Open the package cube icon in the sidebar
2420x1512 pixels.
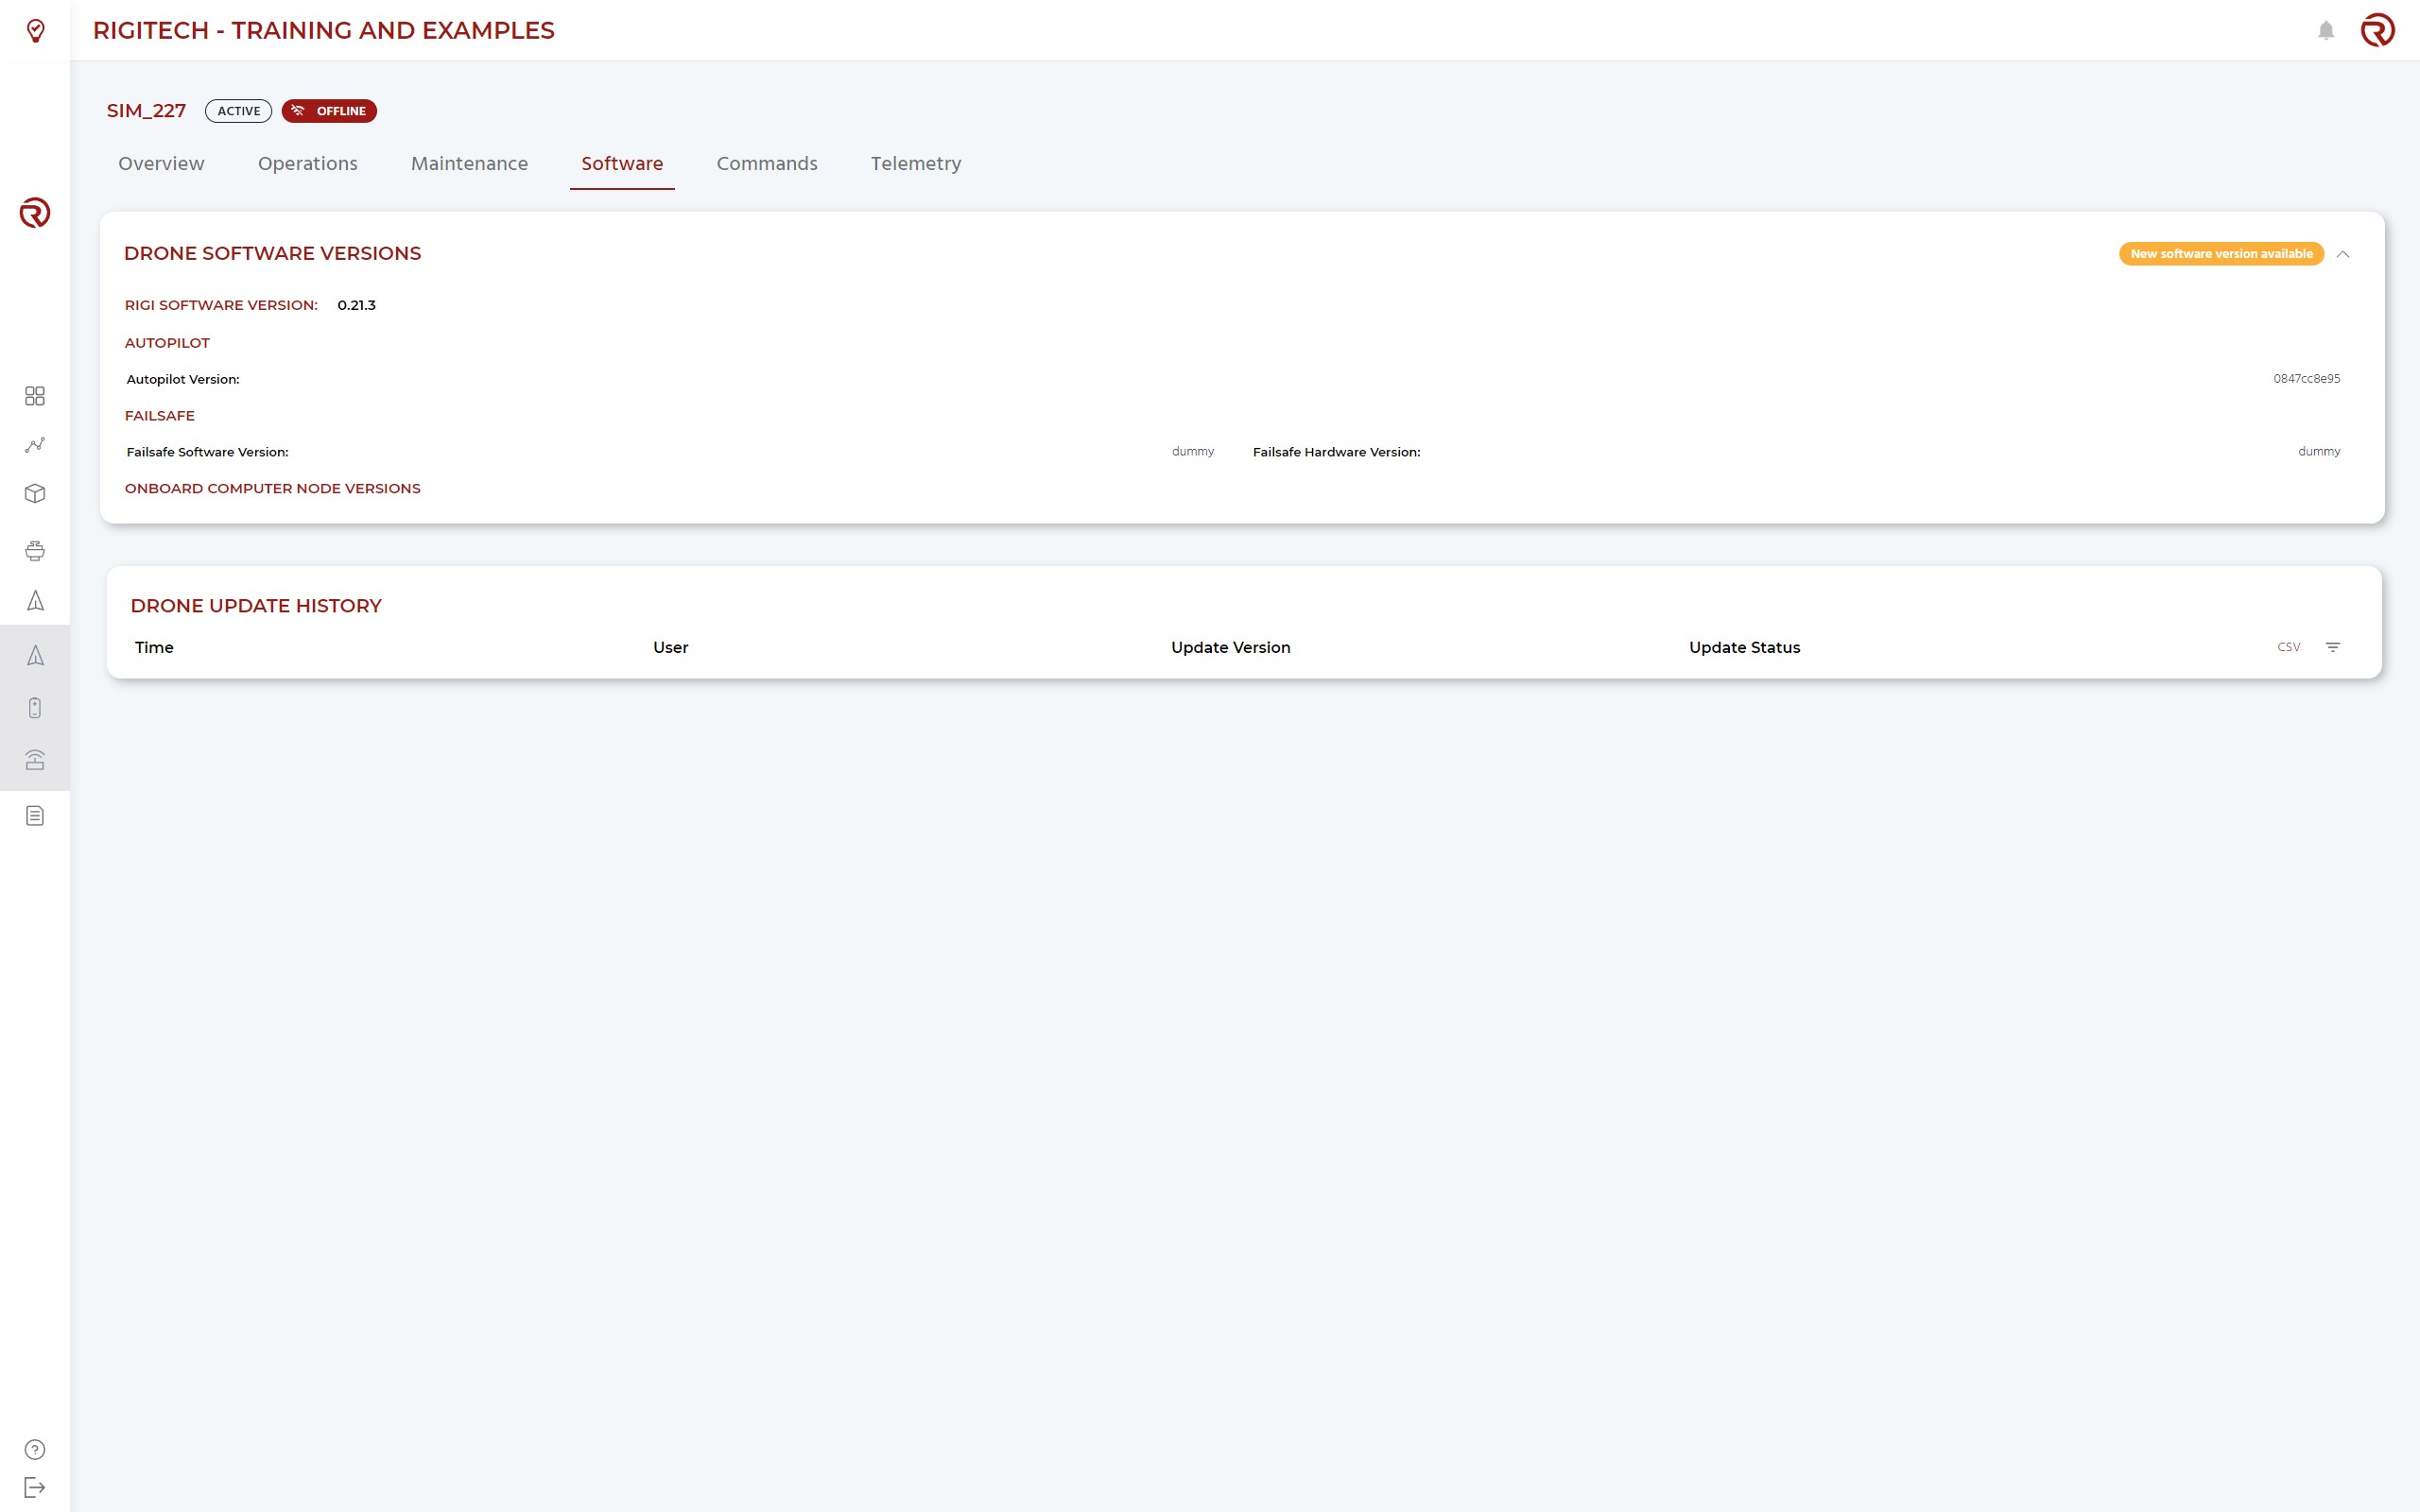pyautogui.click(x=35, y=494)
